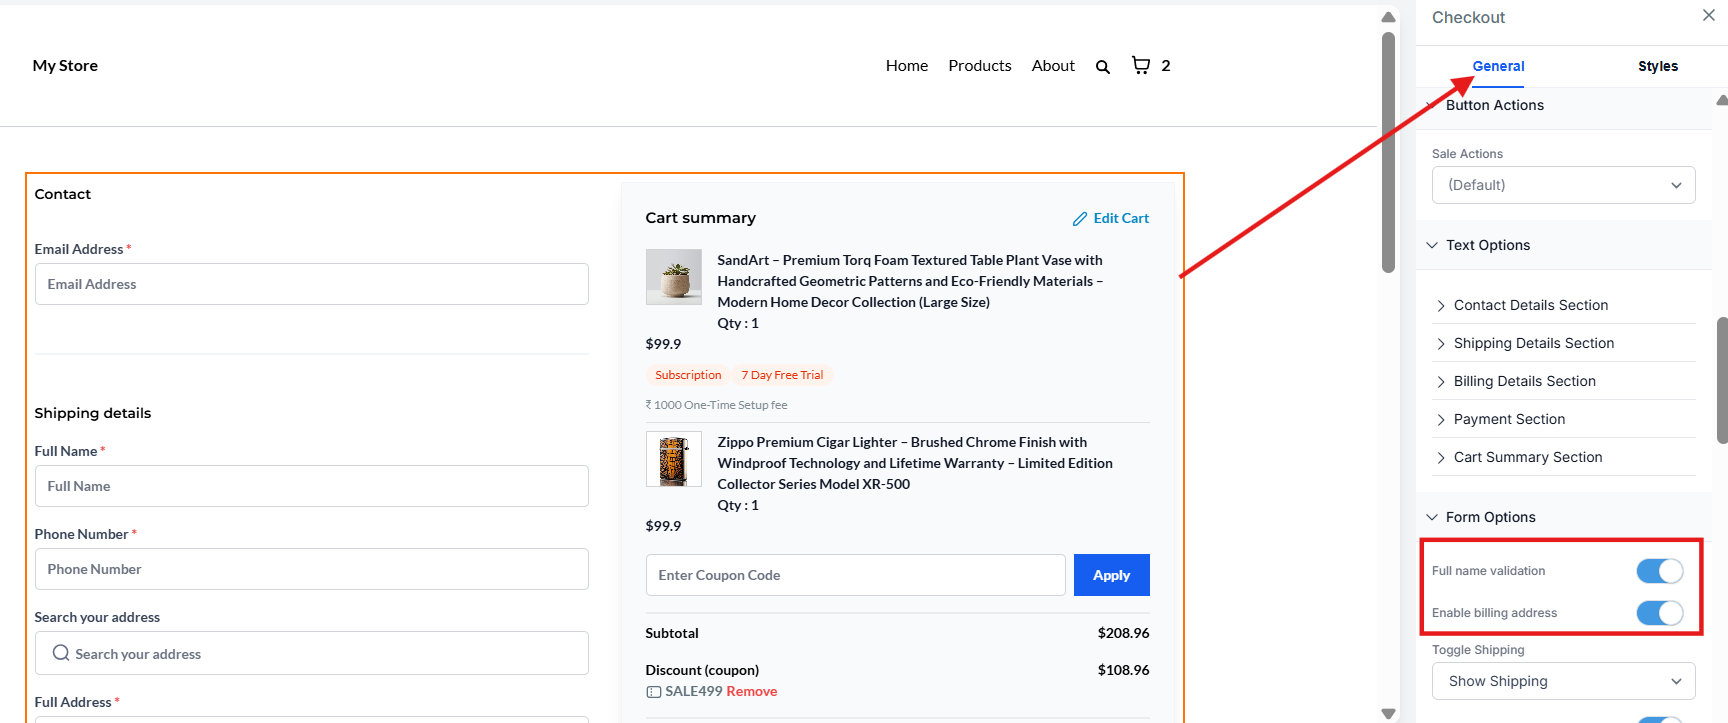The width and height of the screenshot is (1728, 723).
Task: Collapse the Form Options group
Action: click(1489, 517)
